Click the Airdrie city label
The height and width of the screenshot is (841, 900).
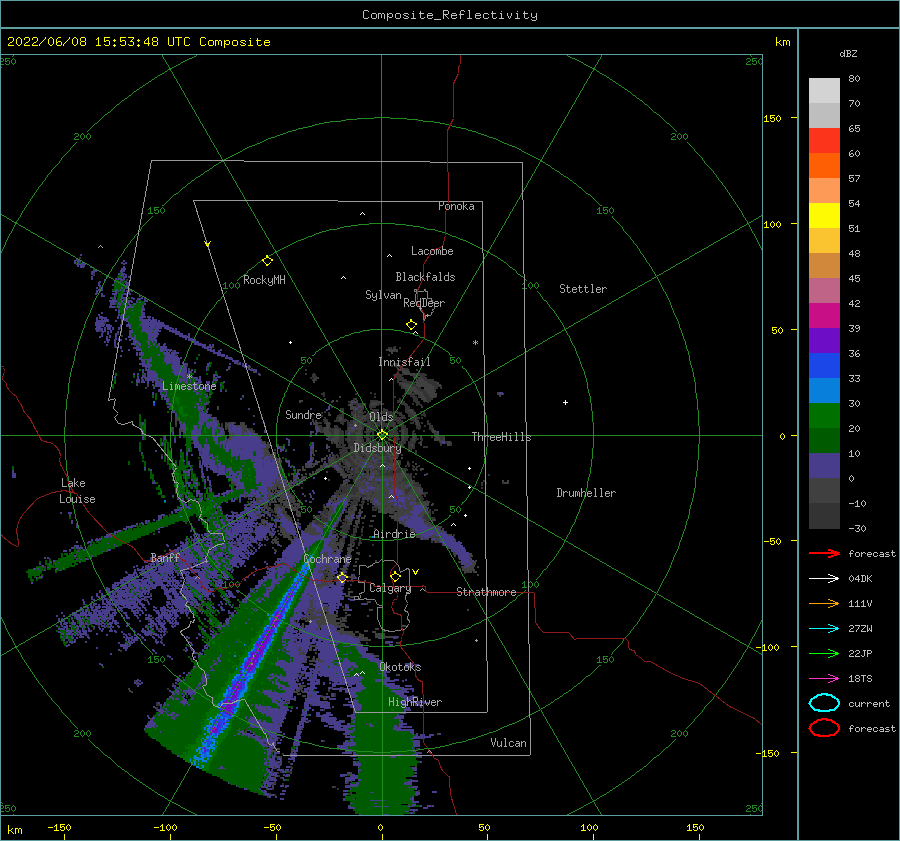(394, 534)
